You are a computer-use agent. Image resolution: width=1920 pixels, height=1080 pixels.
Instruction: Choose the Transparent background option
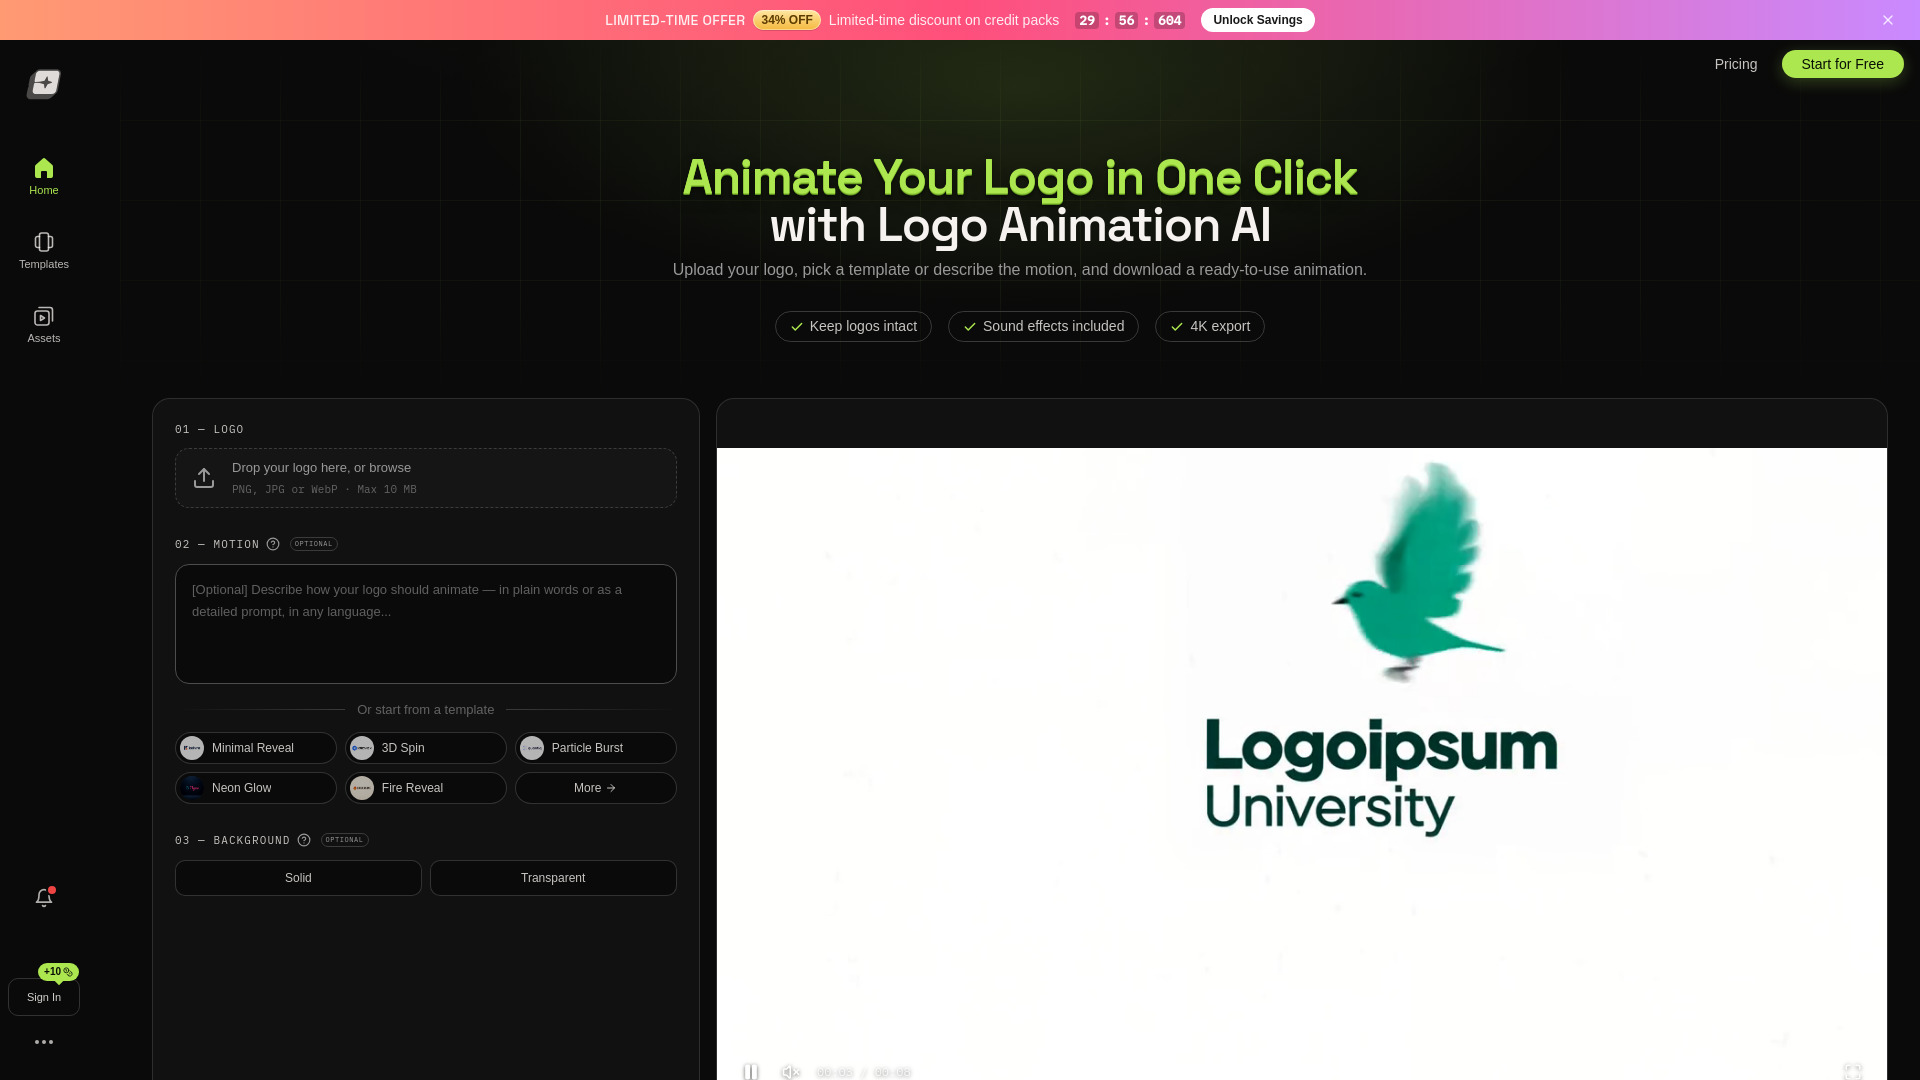click(x=553, y=878)
